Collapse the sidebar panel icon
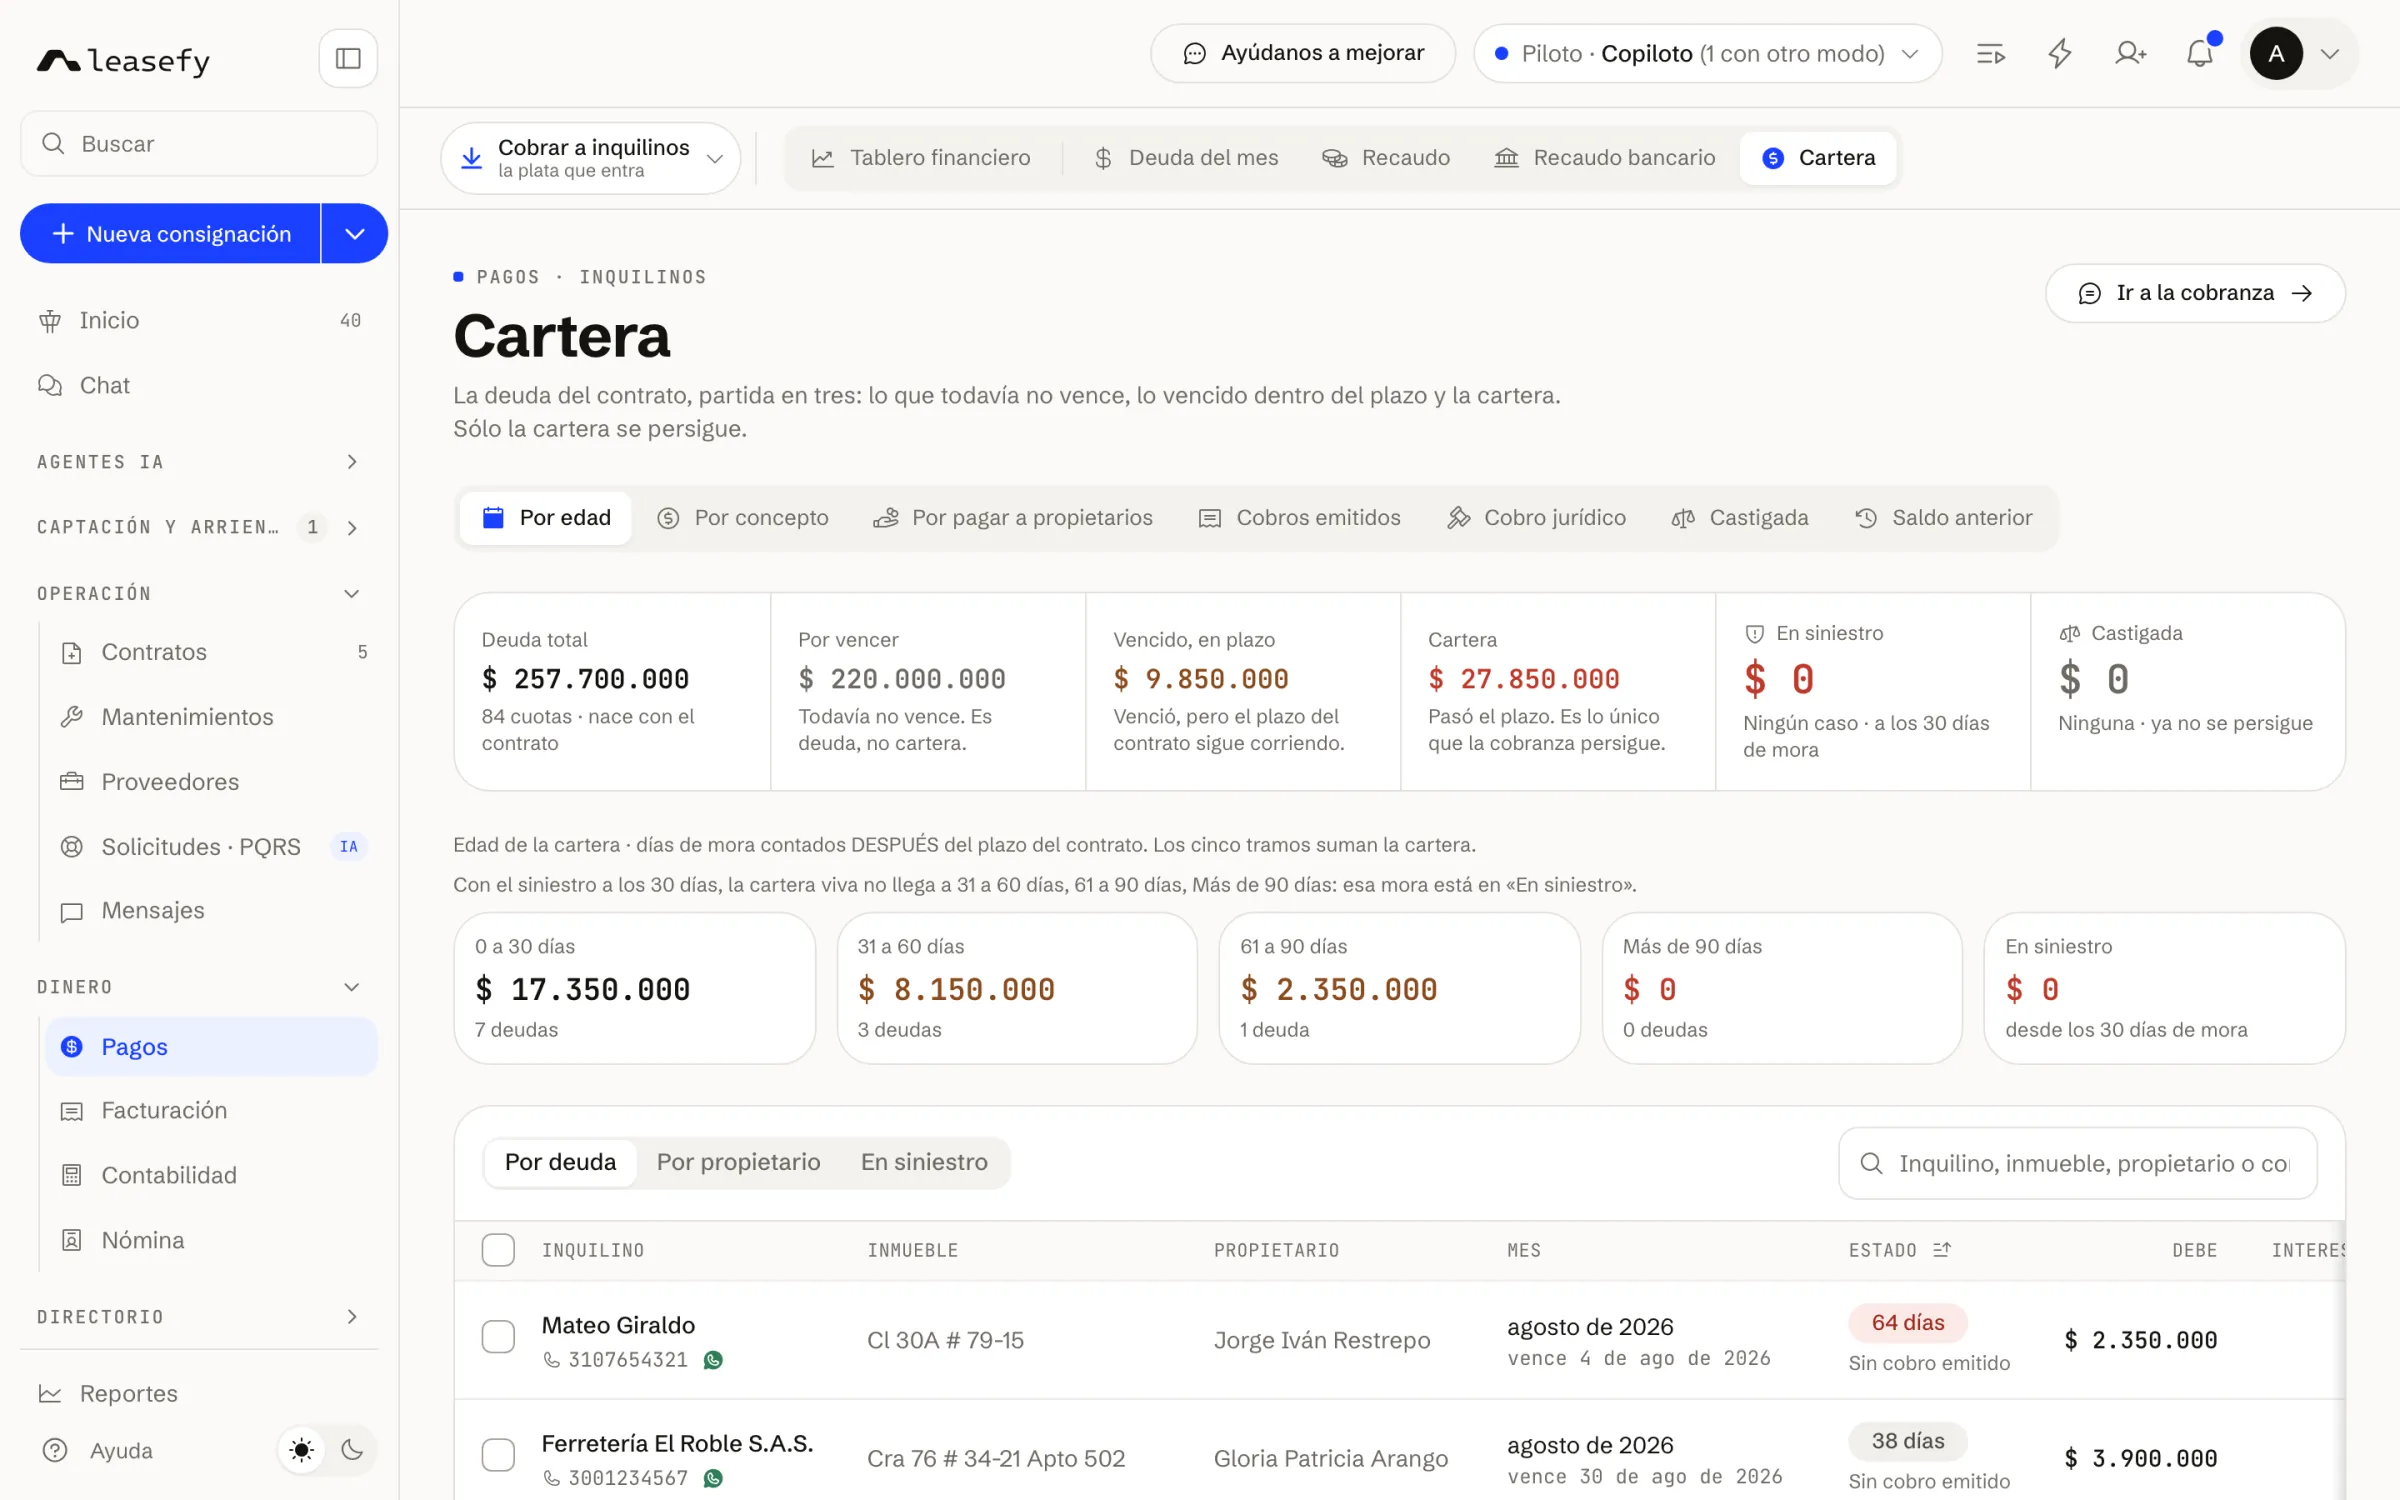Image resolution: width=2400 pixels, height=1500 pixels. tap(348, 58)
